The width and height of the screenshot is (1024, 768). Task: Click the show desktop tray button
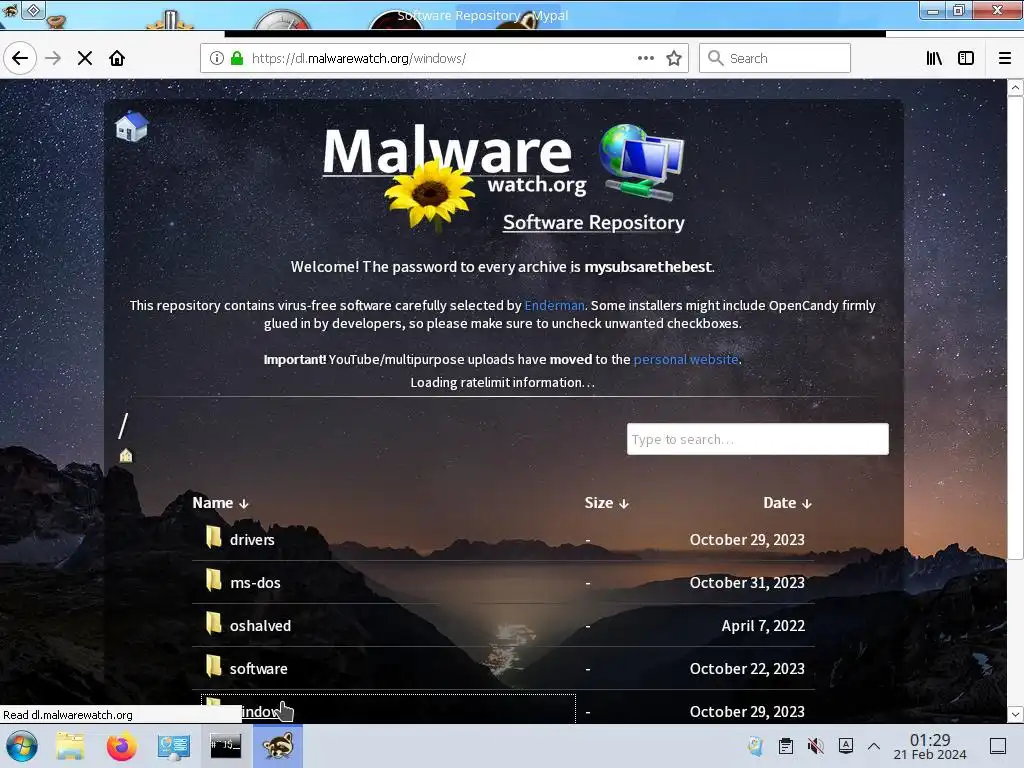(x=998, y=746)
